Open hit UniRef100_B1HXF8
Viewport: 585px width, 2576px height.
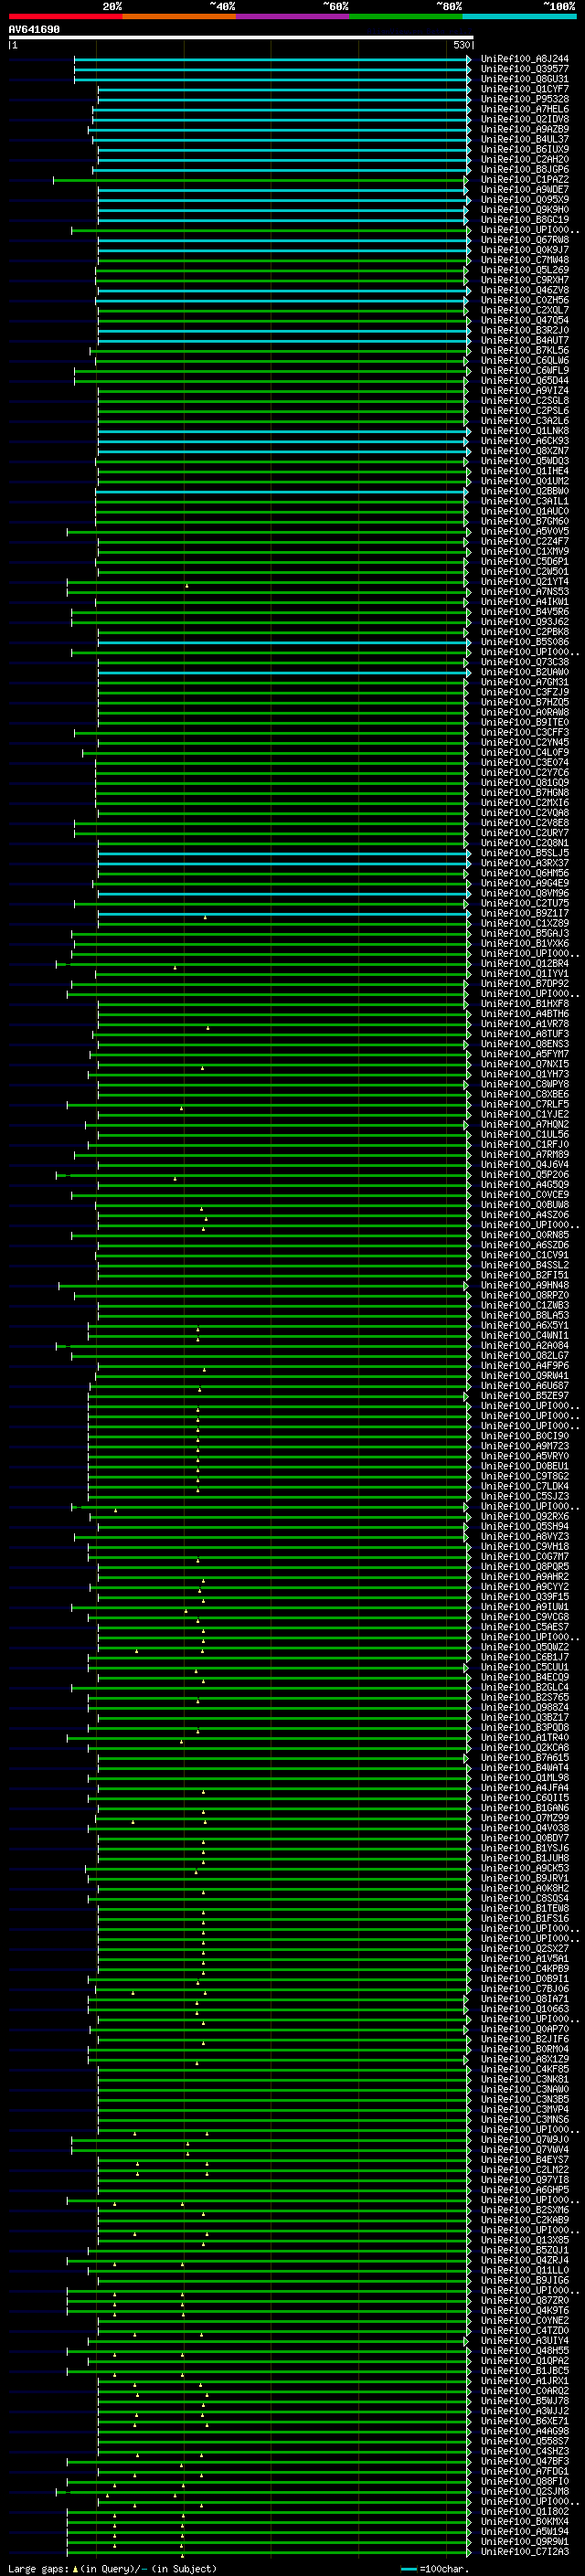point(525,1004)
